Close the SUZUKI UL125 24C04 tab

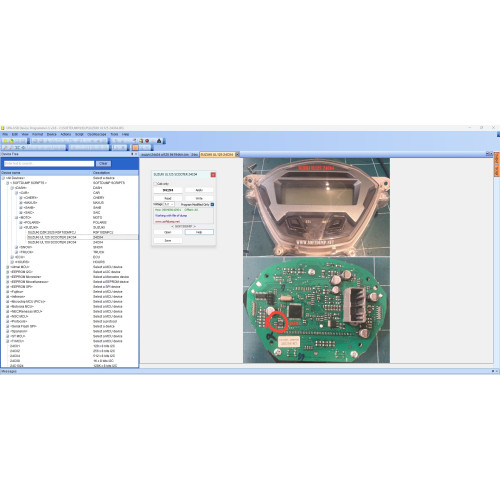237,154
